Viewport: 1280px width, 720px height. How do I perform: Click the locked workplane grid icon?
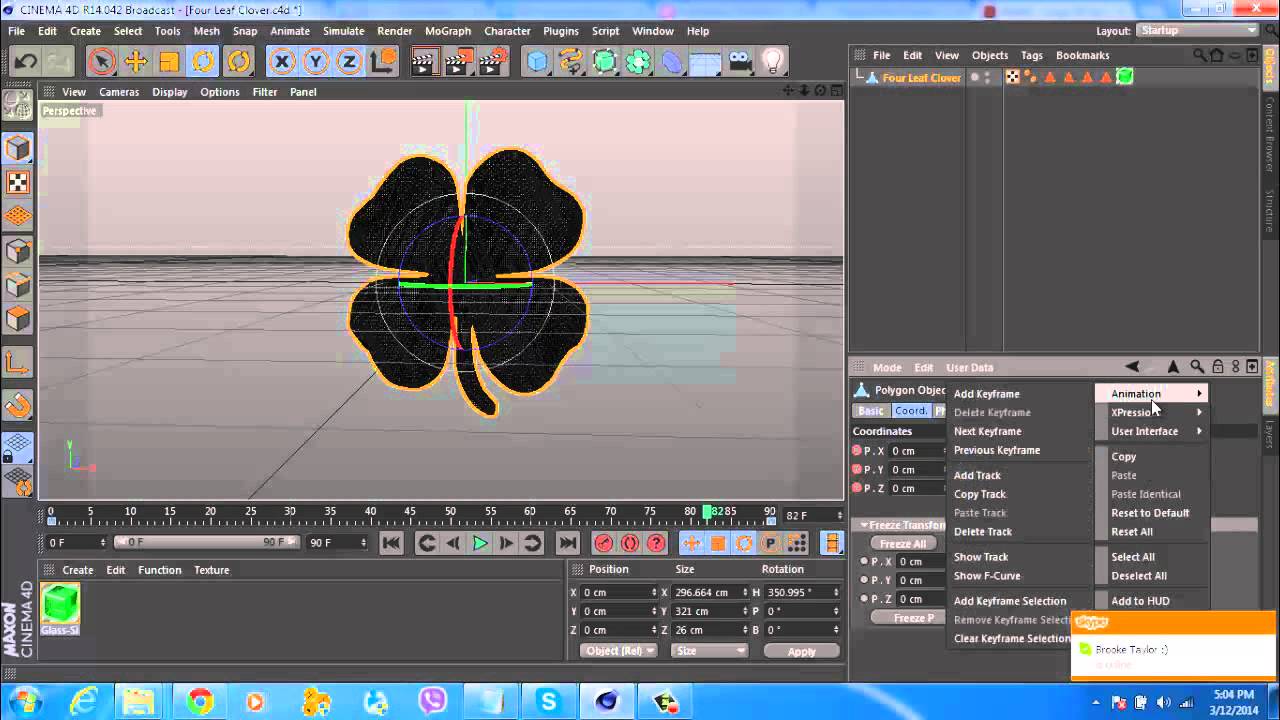(18, 447)
